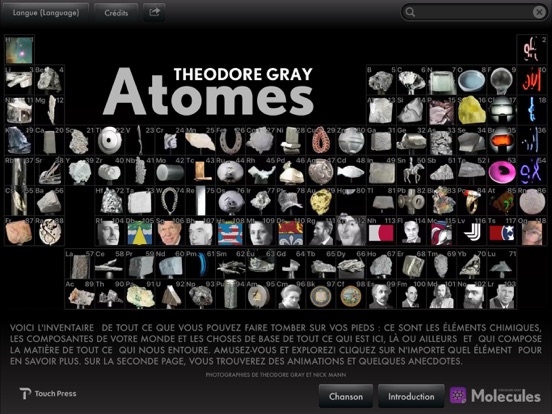Open the Bromine tile number 35
Image resolution: width=552 pixels, height=414 pixels.
click(502, 140)
